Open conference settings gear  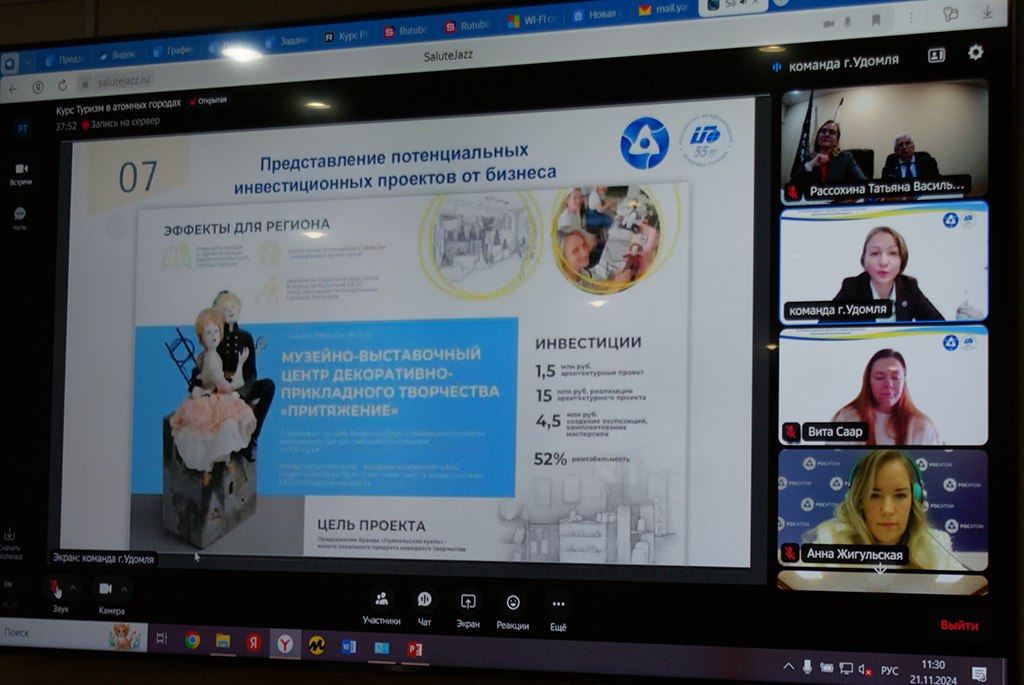coord(975,53)
